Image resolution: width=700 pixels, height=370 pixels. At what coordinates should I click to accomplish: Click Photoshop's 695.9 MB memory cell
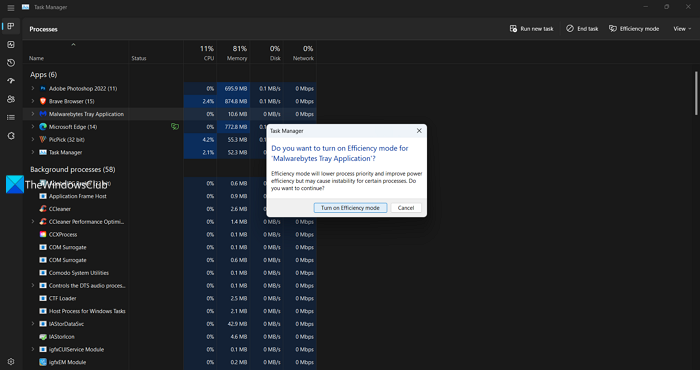click(x=233, y=88)
